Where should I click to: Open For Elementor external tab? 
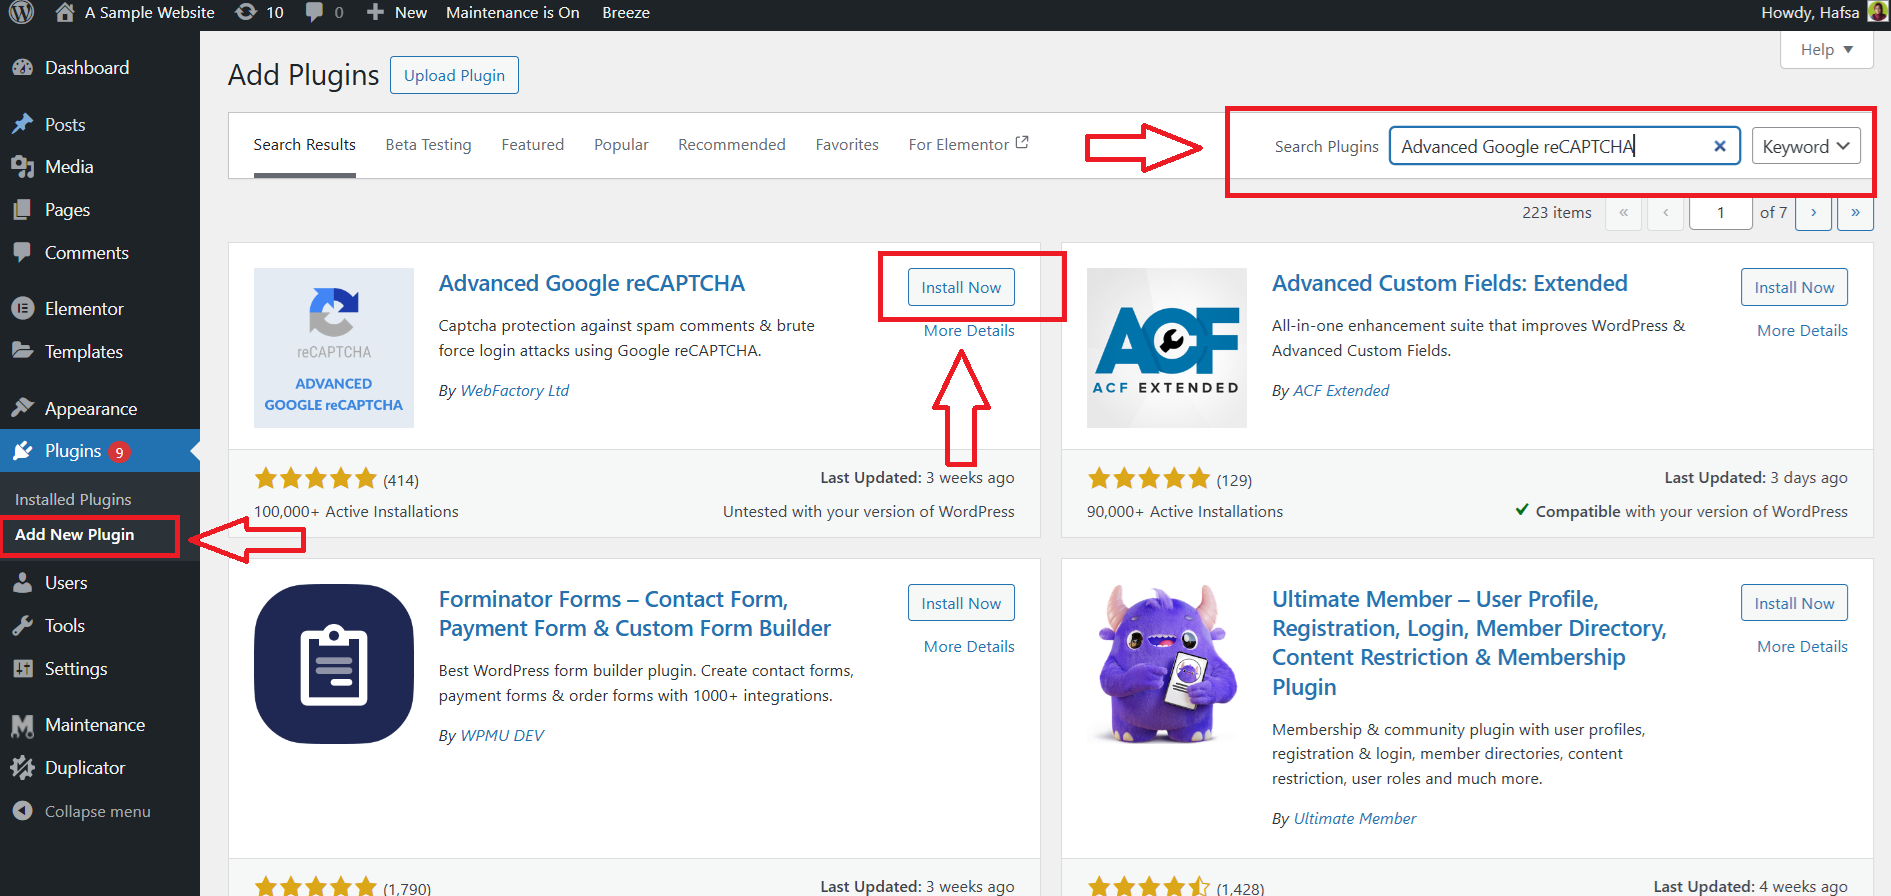[x=968, y=145]
